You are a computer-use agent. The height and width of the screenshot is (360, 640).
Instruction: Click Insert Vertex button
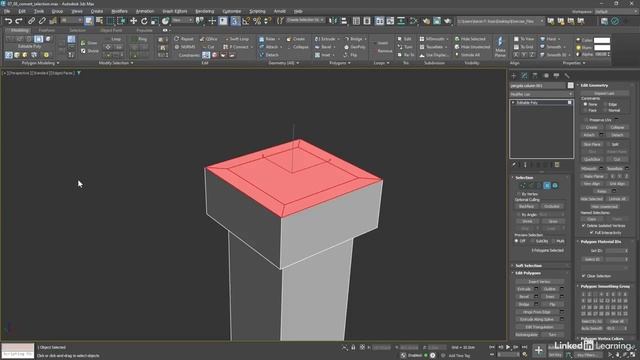pyautogui.click(x=539, y=282)
